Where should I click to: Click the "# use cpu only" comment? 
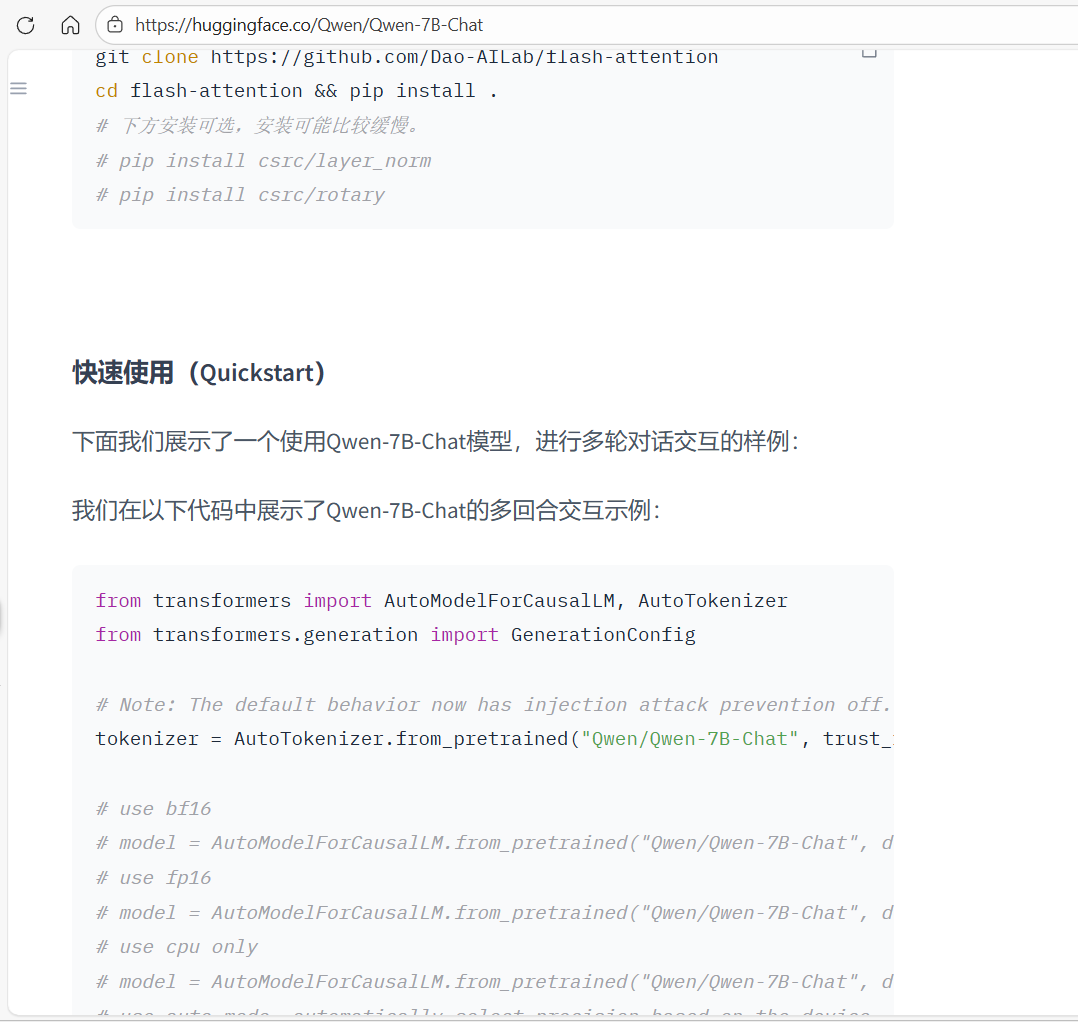click(177, 947)
